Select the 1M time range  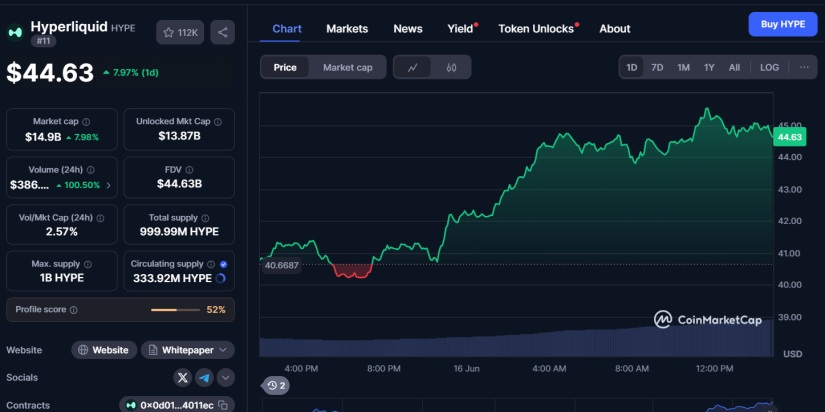point(683,67)
